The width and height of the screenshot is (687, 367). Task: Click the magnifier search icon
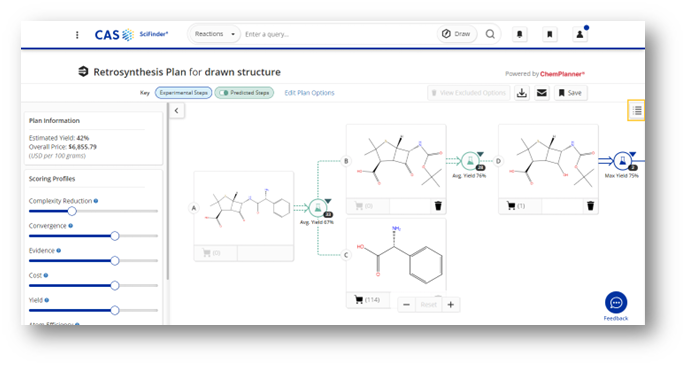[490, 34]
